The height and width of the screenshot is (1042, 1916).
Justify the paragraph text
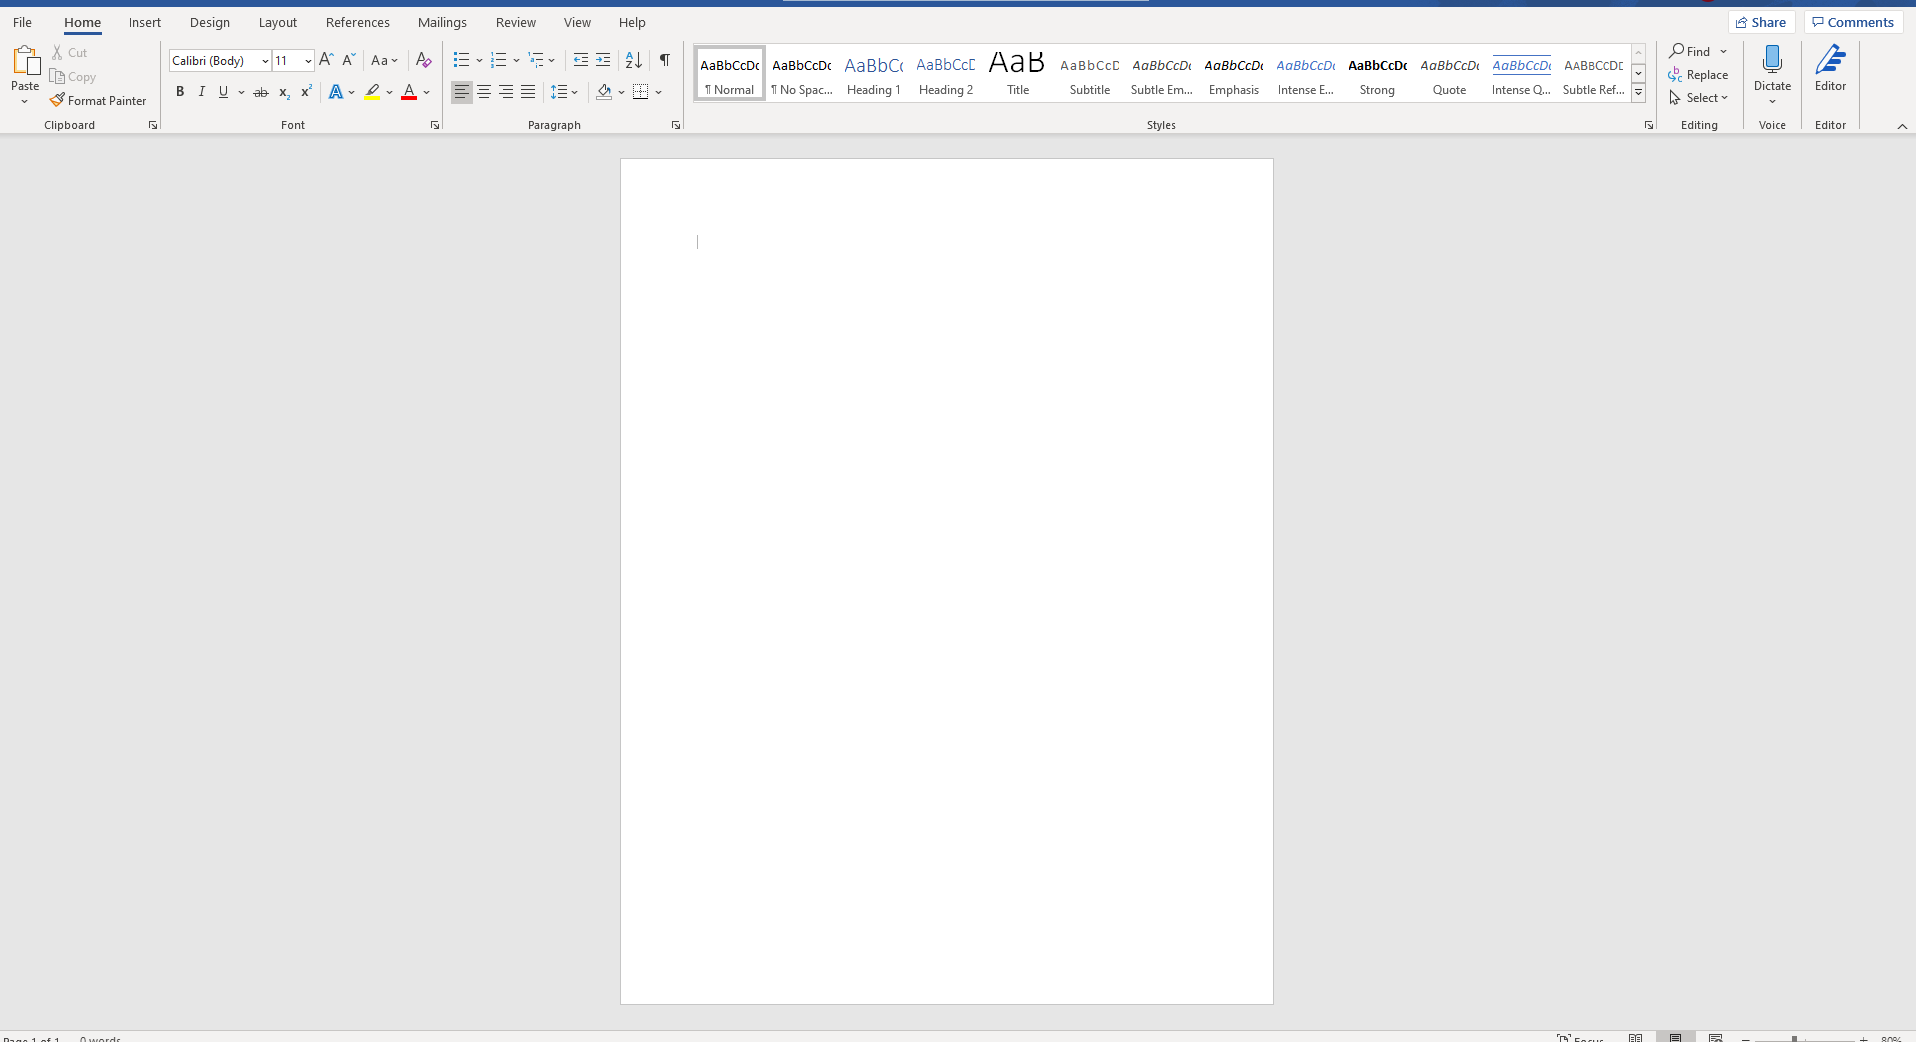click(528, 92)
